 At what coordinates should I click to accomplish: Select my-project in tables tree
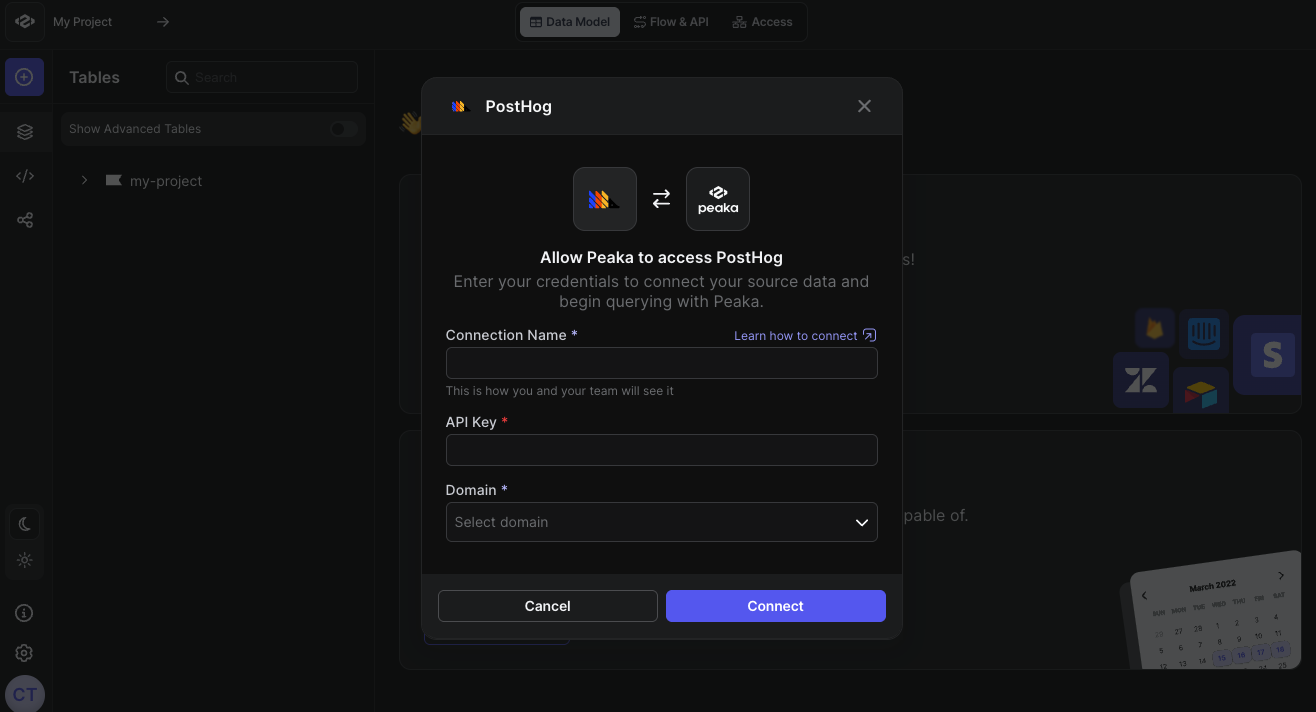[166, 181]
